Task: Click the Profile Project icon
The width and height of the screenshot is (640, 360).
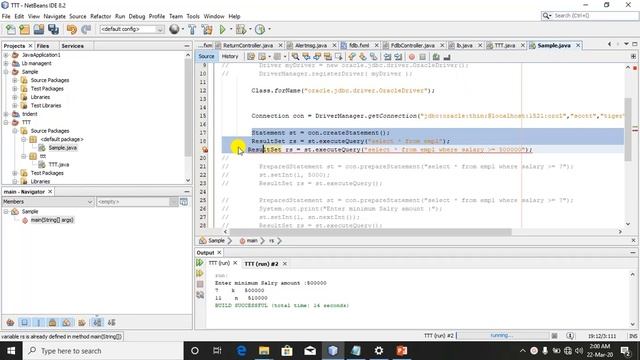Action: [x=260, y=29]
